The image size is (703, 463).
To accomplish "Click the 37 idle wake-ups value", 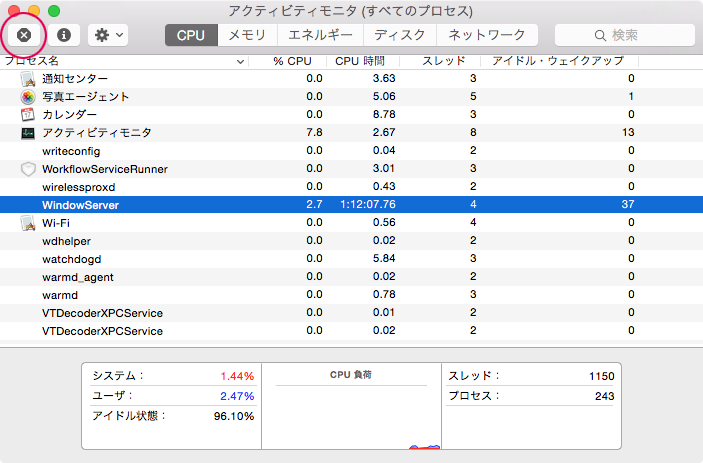I will 628,204.
